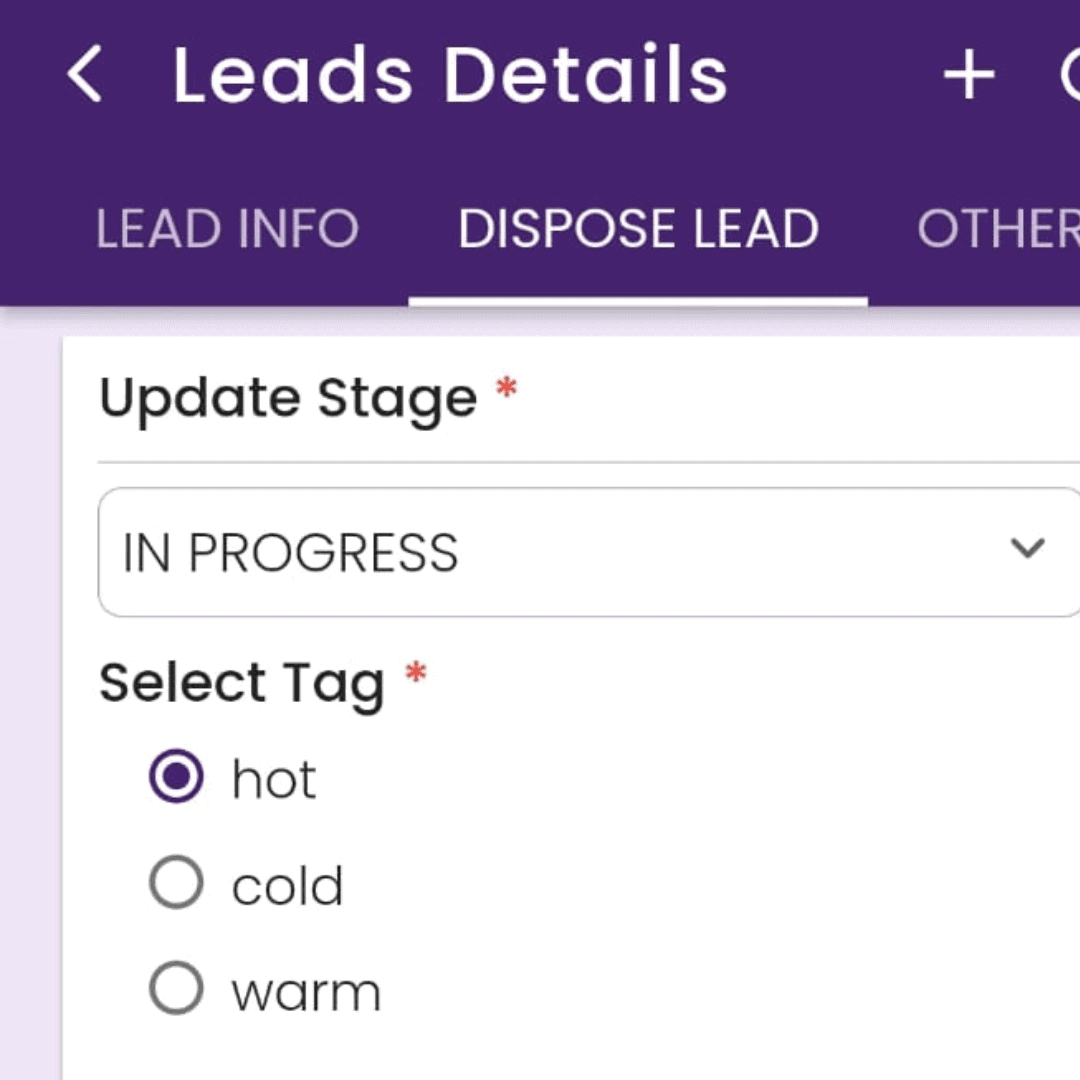1080x1080 pixels.
Task: Pick the warm tag radio button
Action: pyautogui.click(x=177, y=989)
